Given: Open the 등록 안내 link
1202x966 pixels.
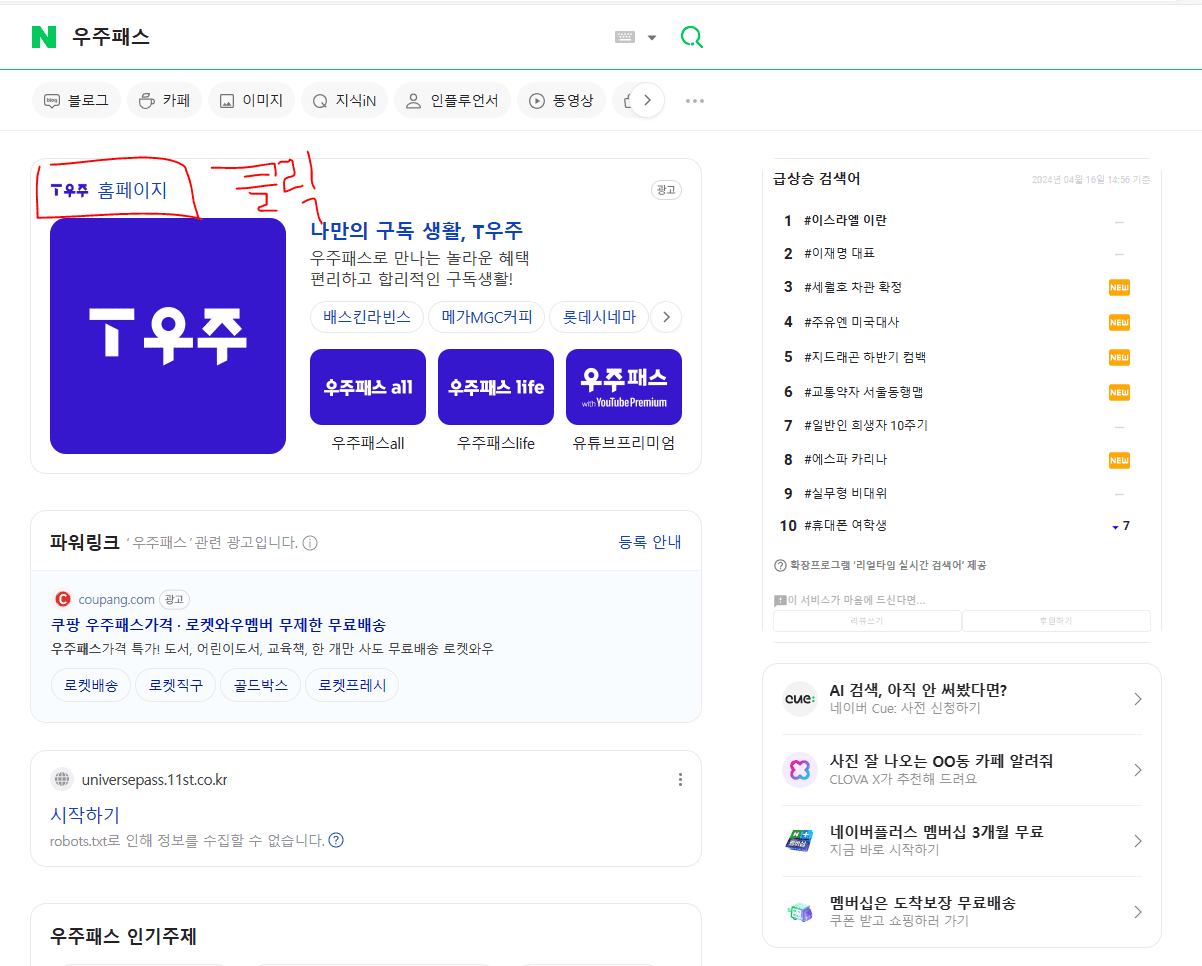Looking at the screenshot, I should click(650, 542).
